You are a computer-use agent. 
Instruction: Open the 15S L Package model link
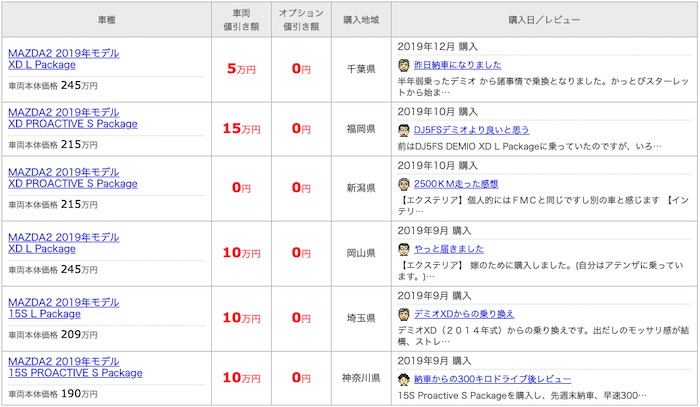click(44, 314)
